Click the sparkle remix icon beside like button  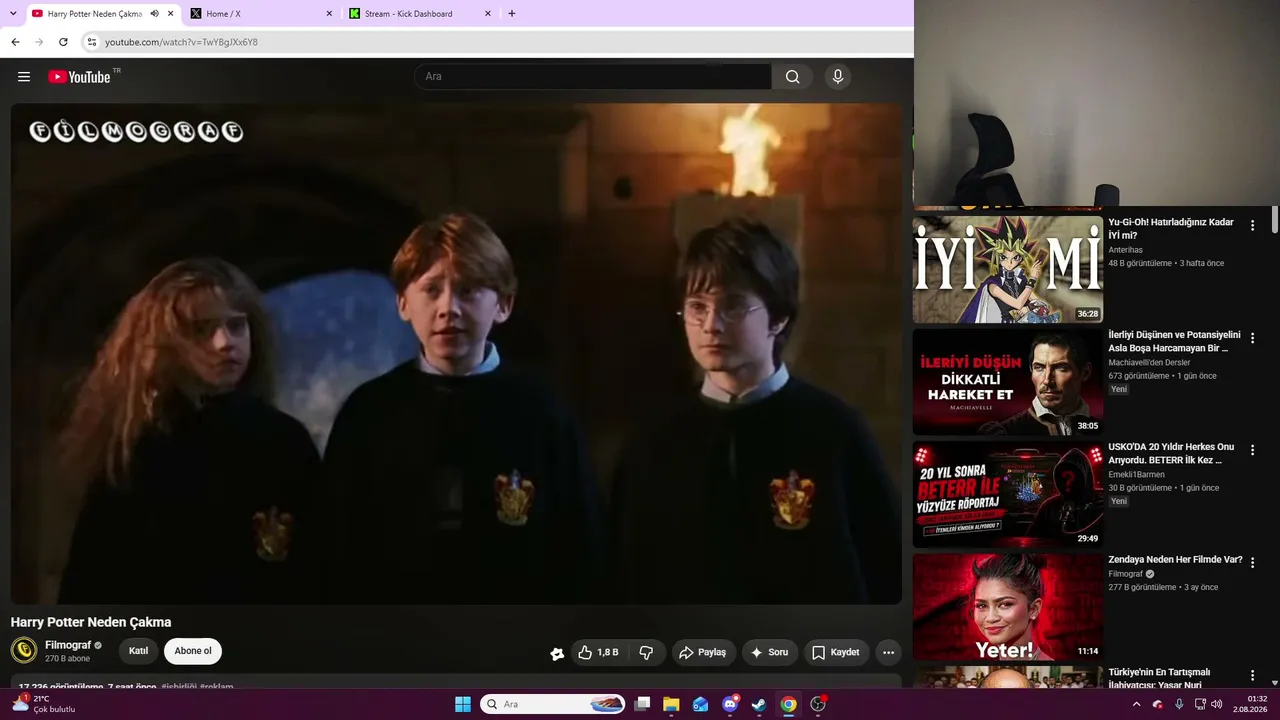click(557, 653)
